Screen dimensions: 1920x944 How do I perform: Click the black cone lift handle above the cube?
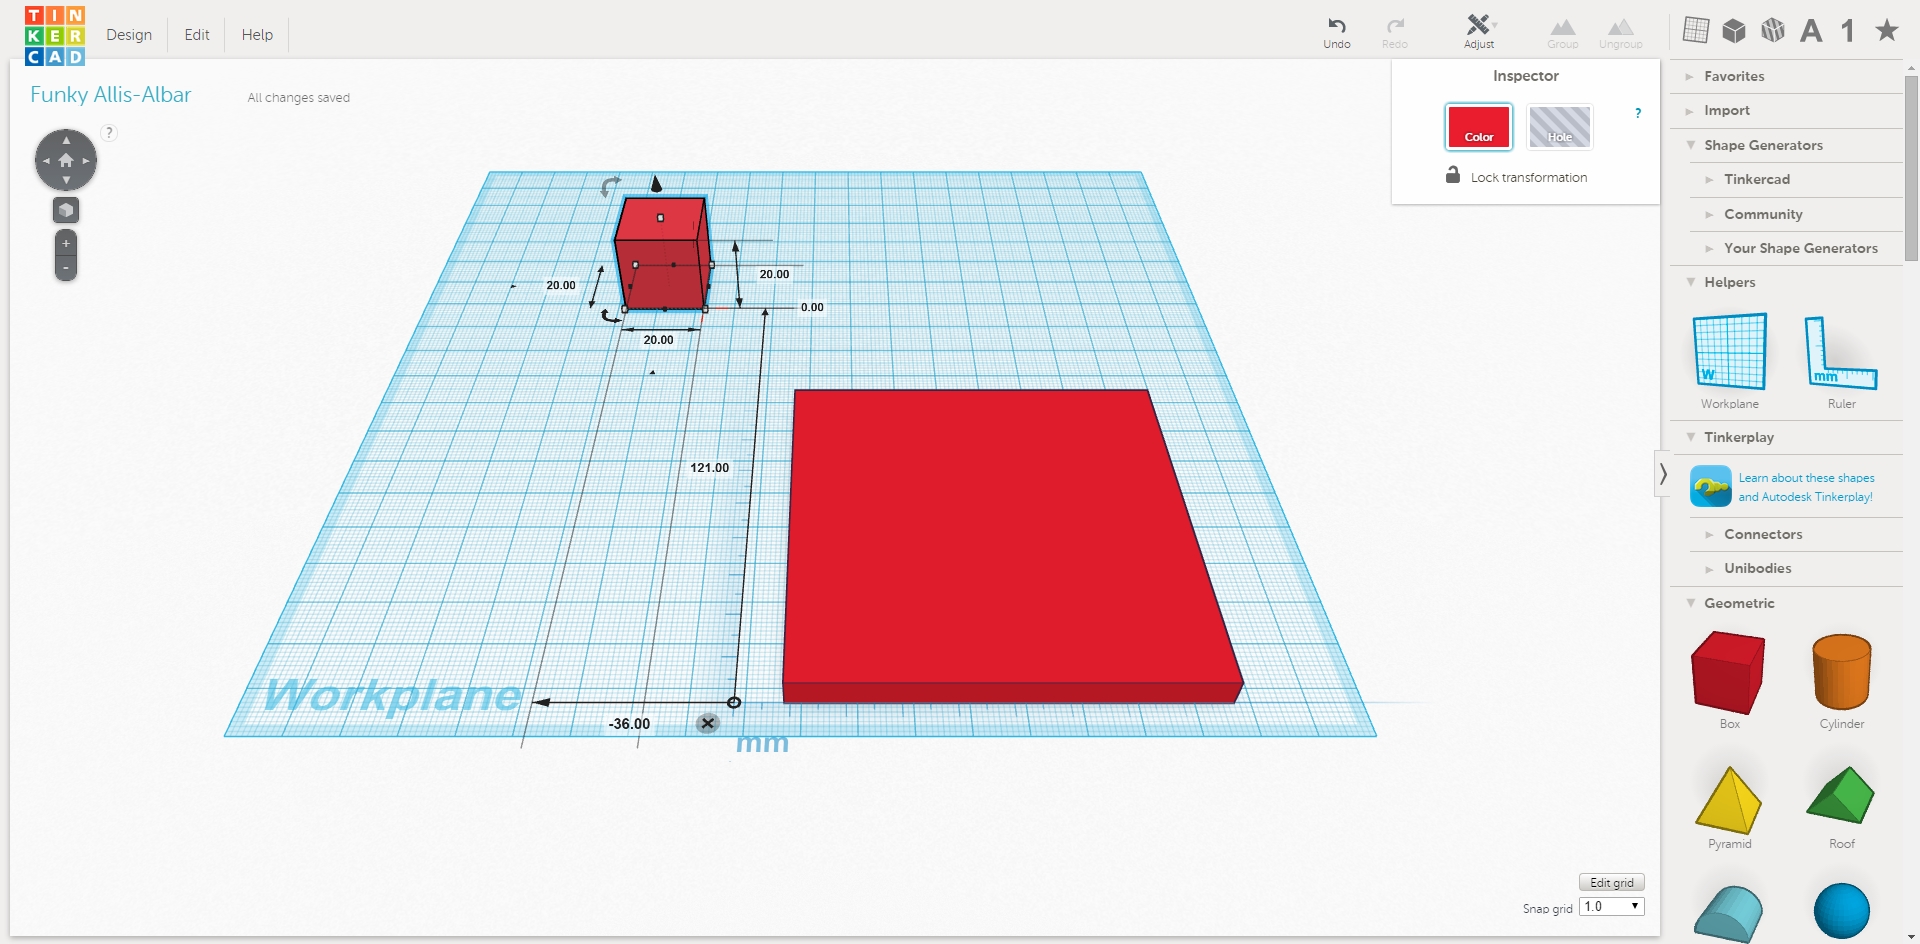[x=656, y=183]
